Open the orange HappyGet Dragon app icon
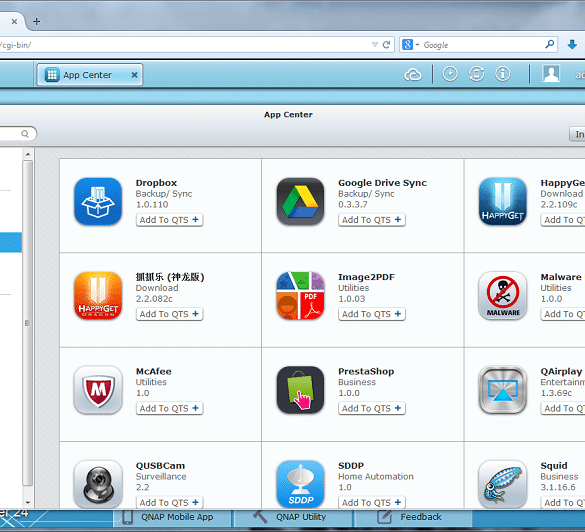This screenshot has height=532, width=585. (x=98, y=295)
